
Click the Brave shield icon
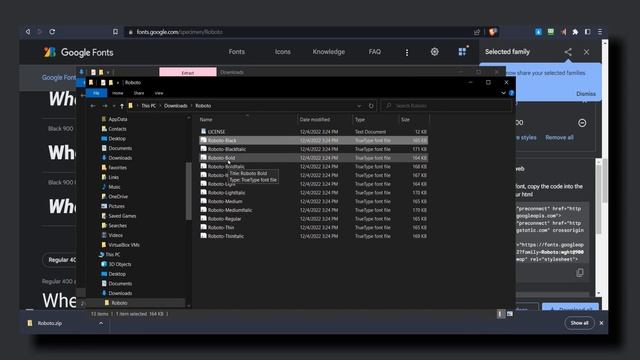click(x=493, y=31)
